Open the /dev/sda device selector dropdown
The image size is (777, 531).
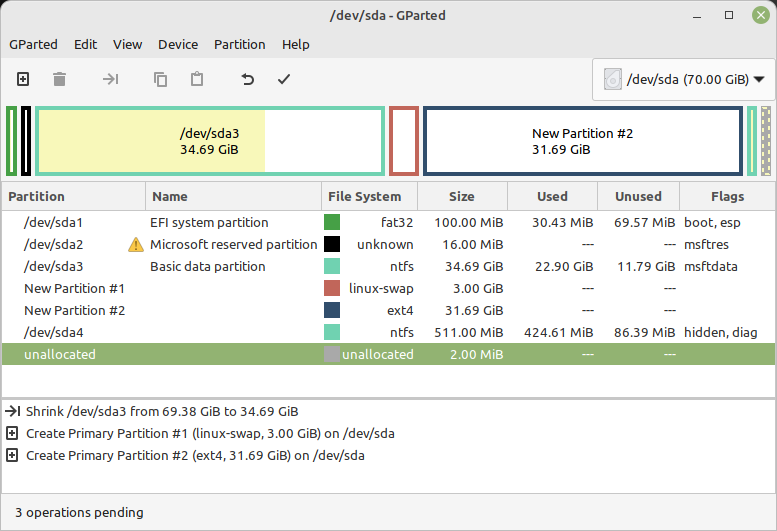click(x=683, y=80)
